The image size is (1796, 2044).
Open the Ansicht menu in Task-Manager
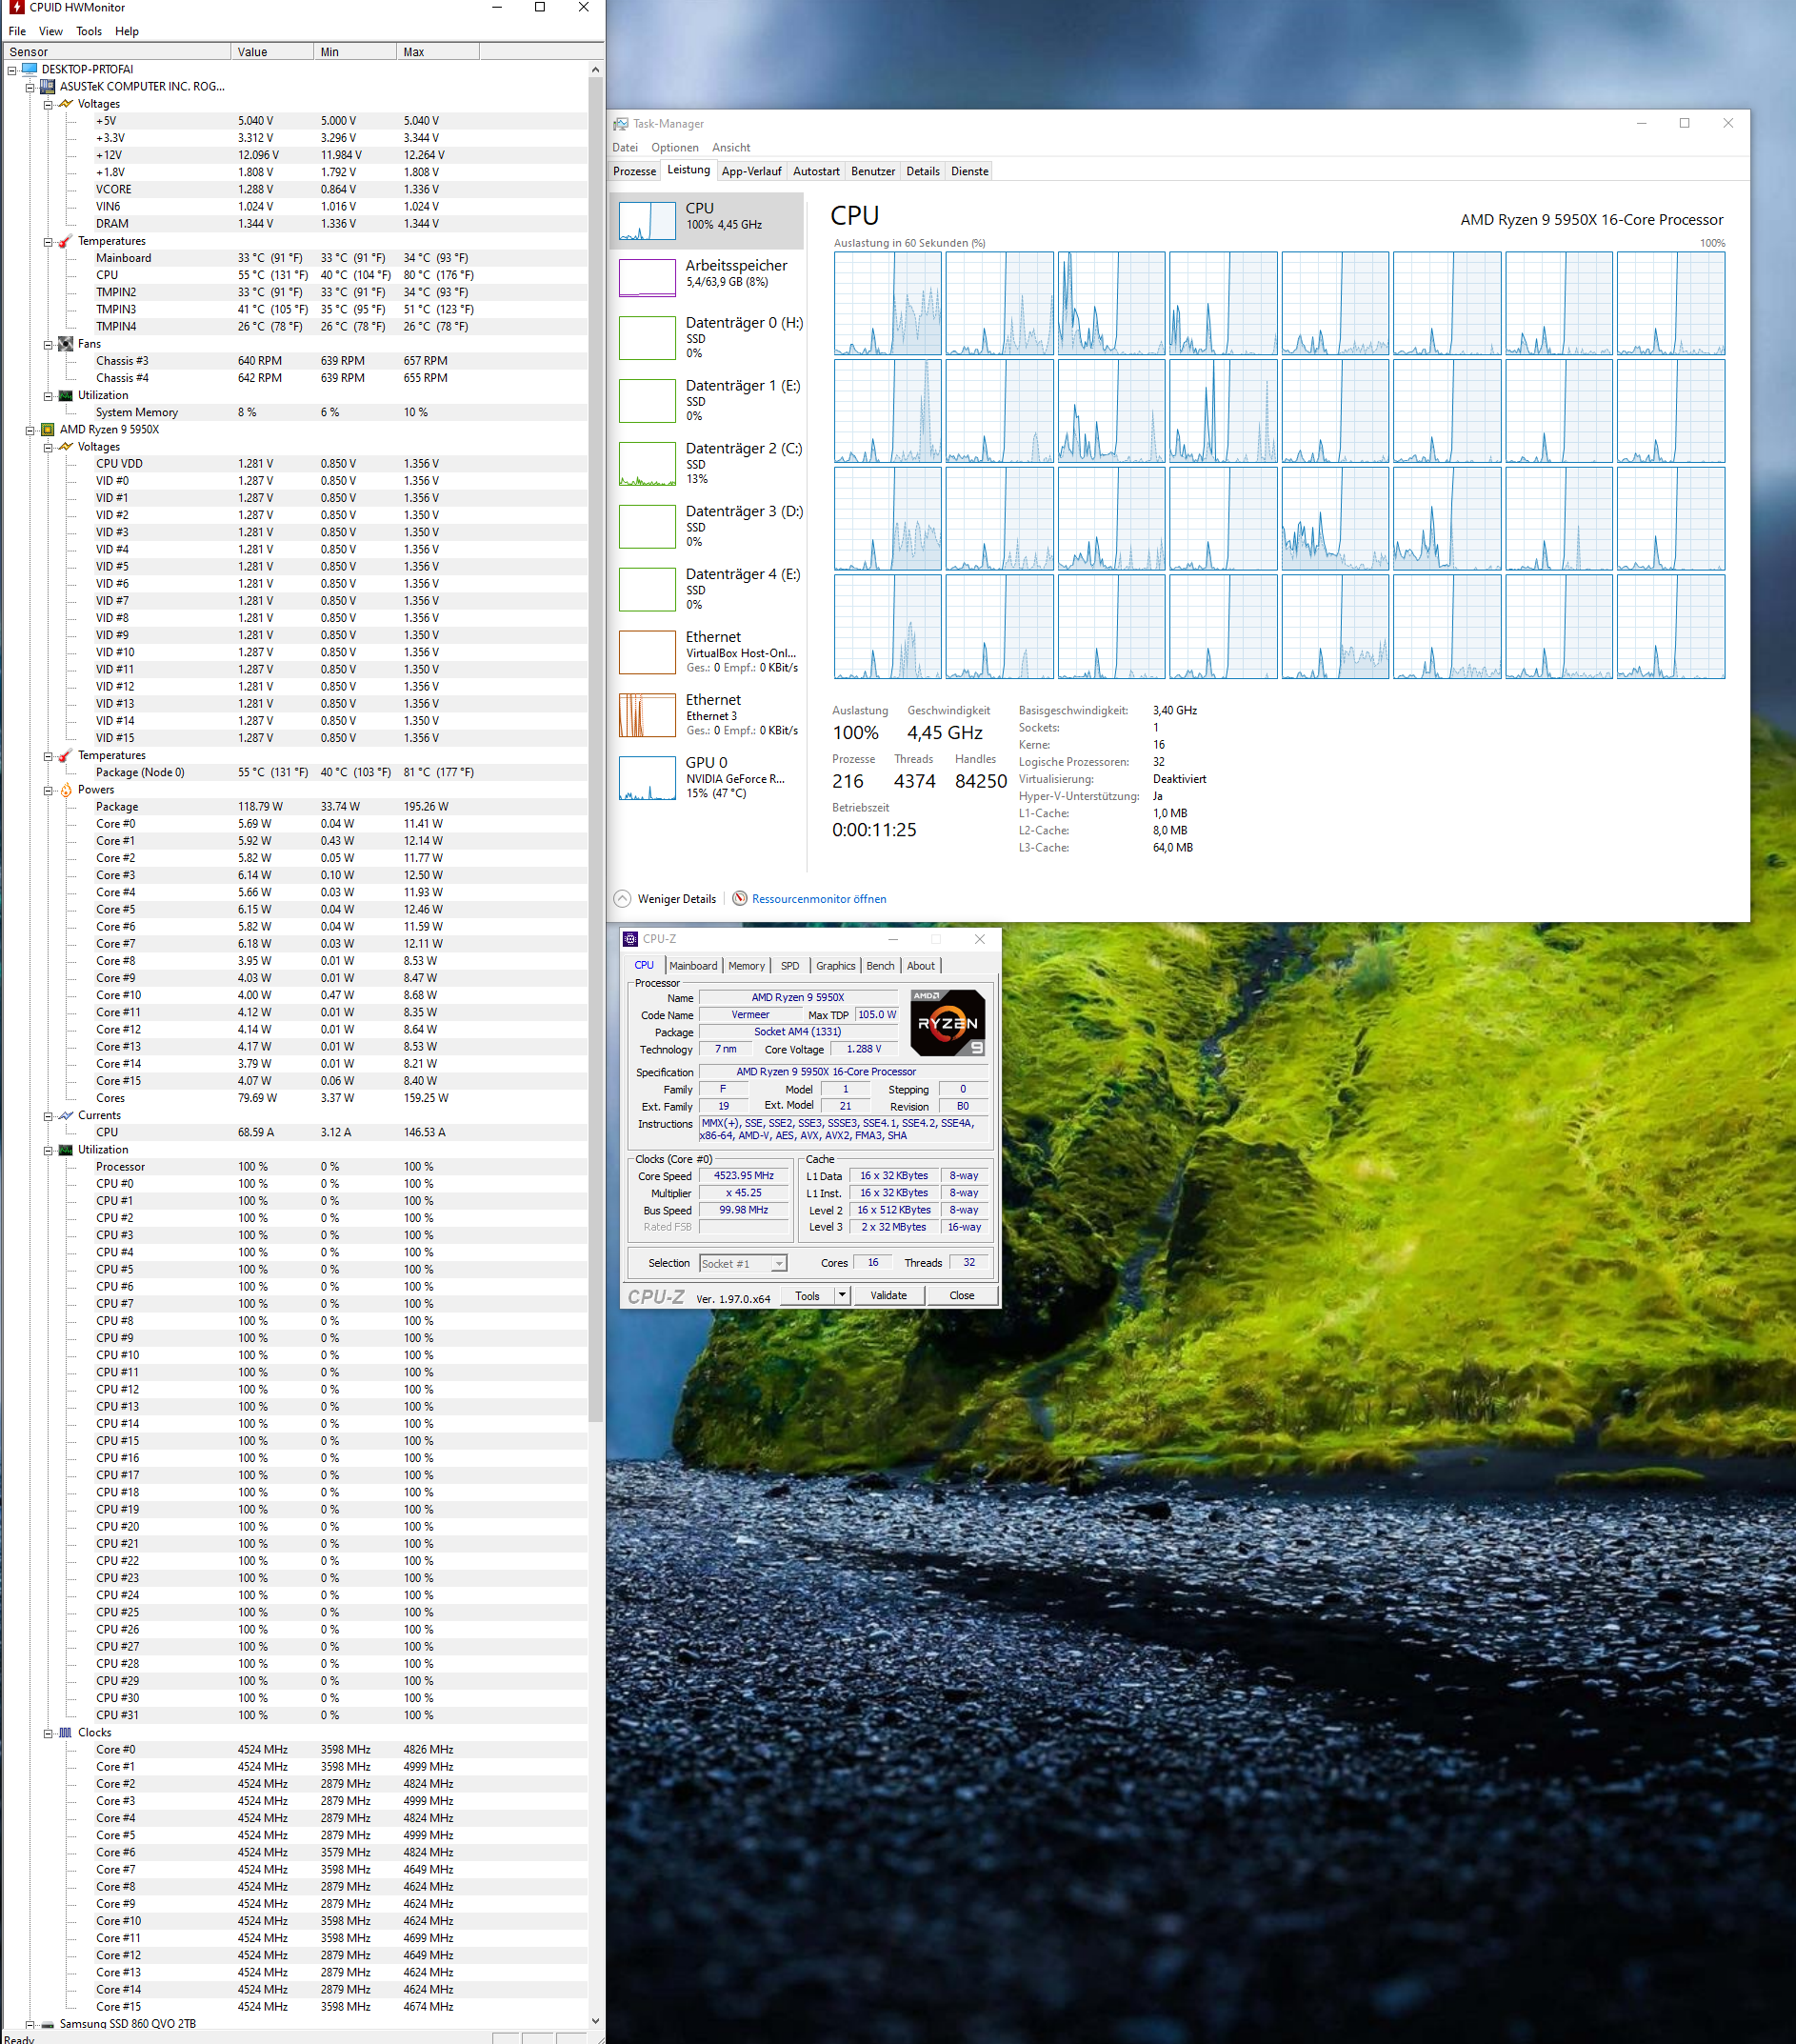pos(731,147)
